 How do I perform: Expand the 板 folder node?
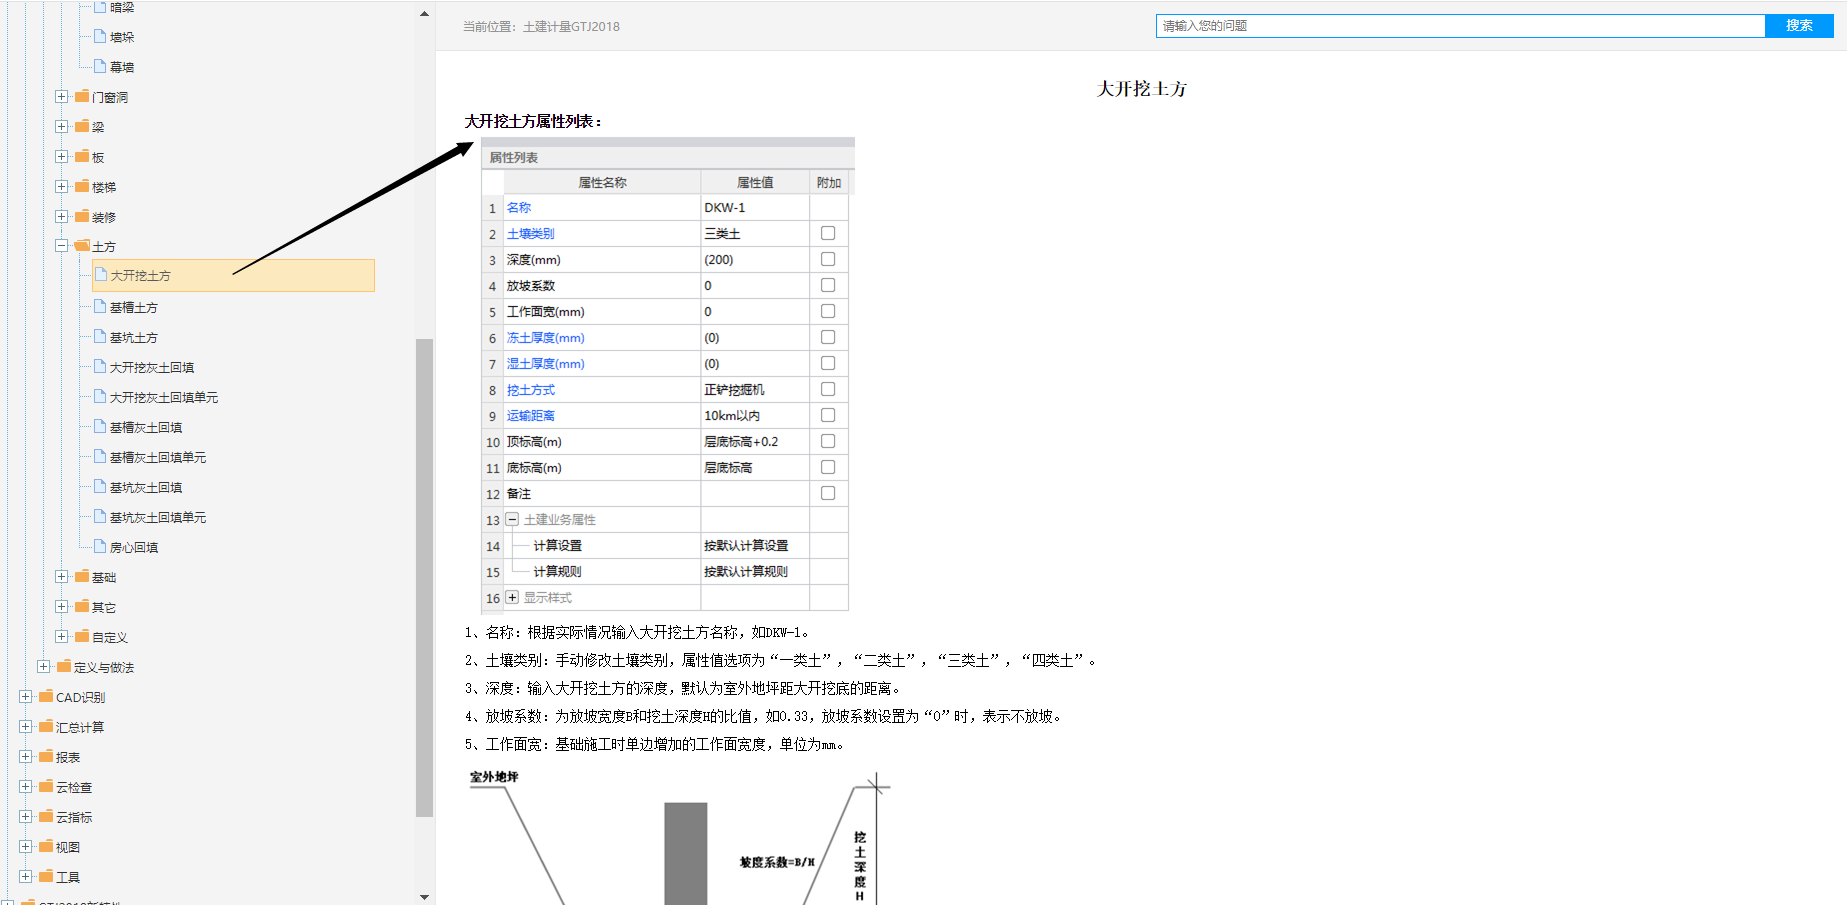[x=62, y=157]
